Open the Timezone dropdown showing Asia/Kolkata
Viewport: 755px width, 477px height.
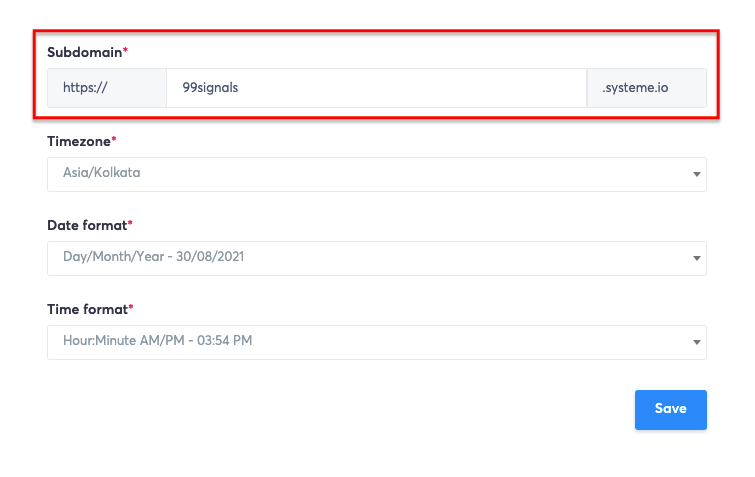376,173
